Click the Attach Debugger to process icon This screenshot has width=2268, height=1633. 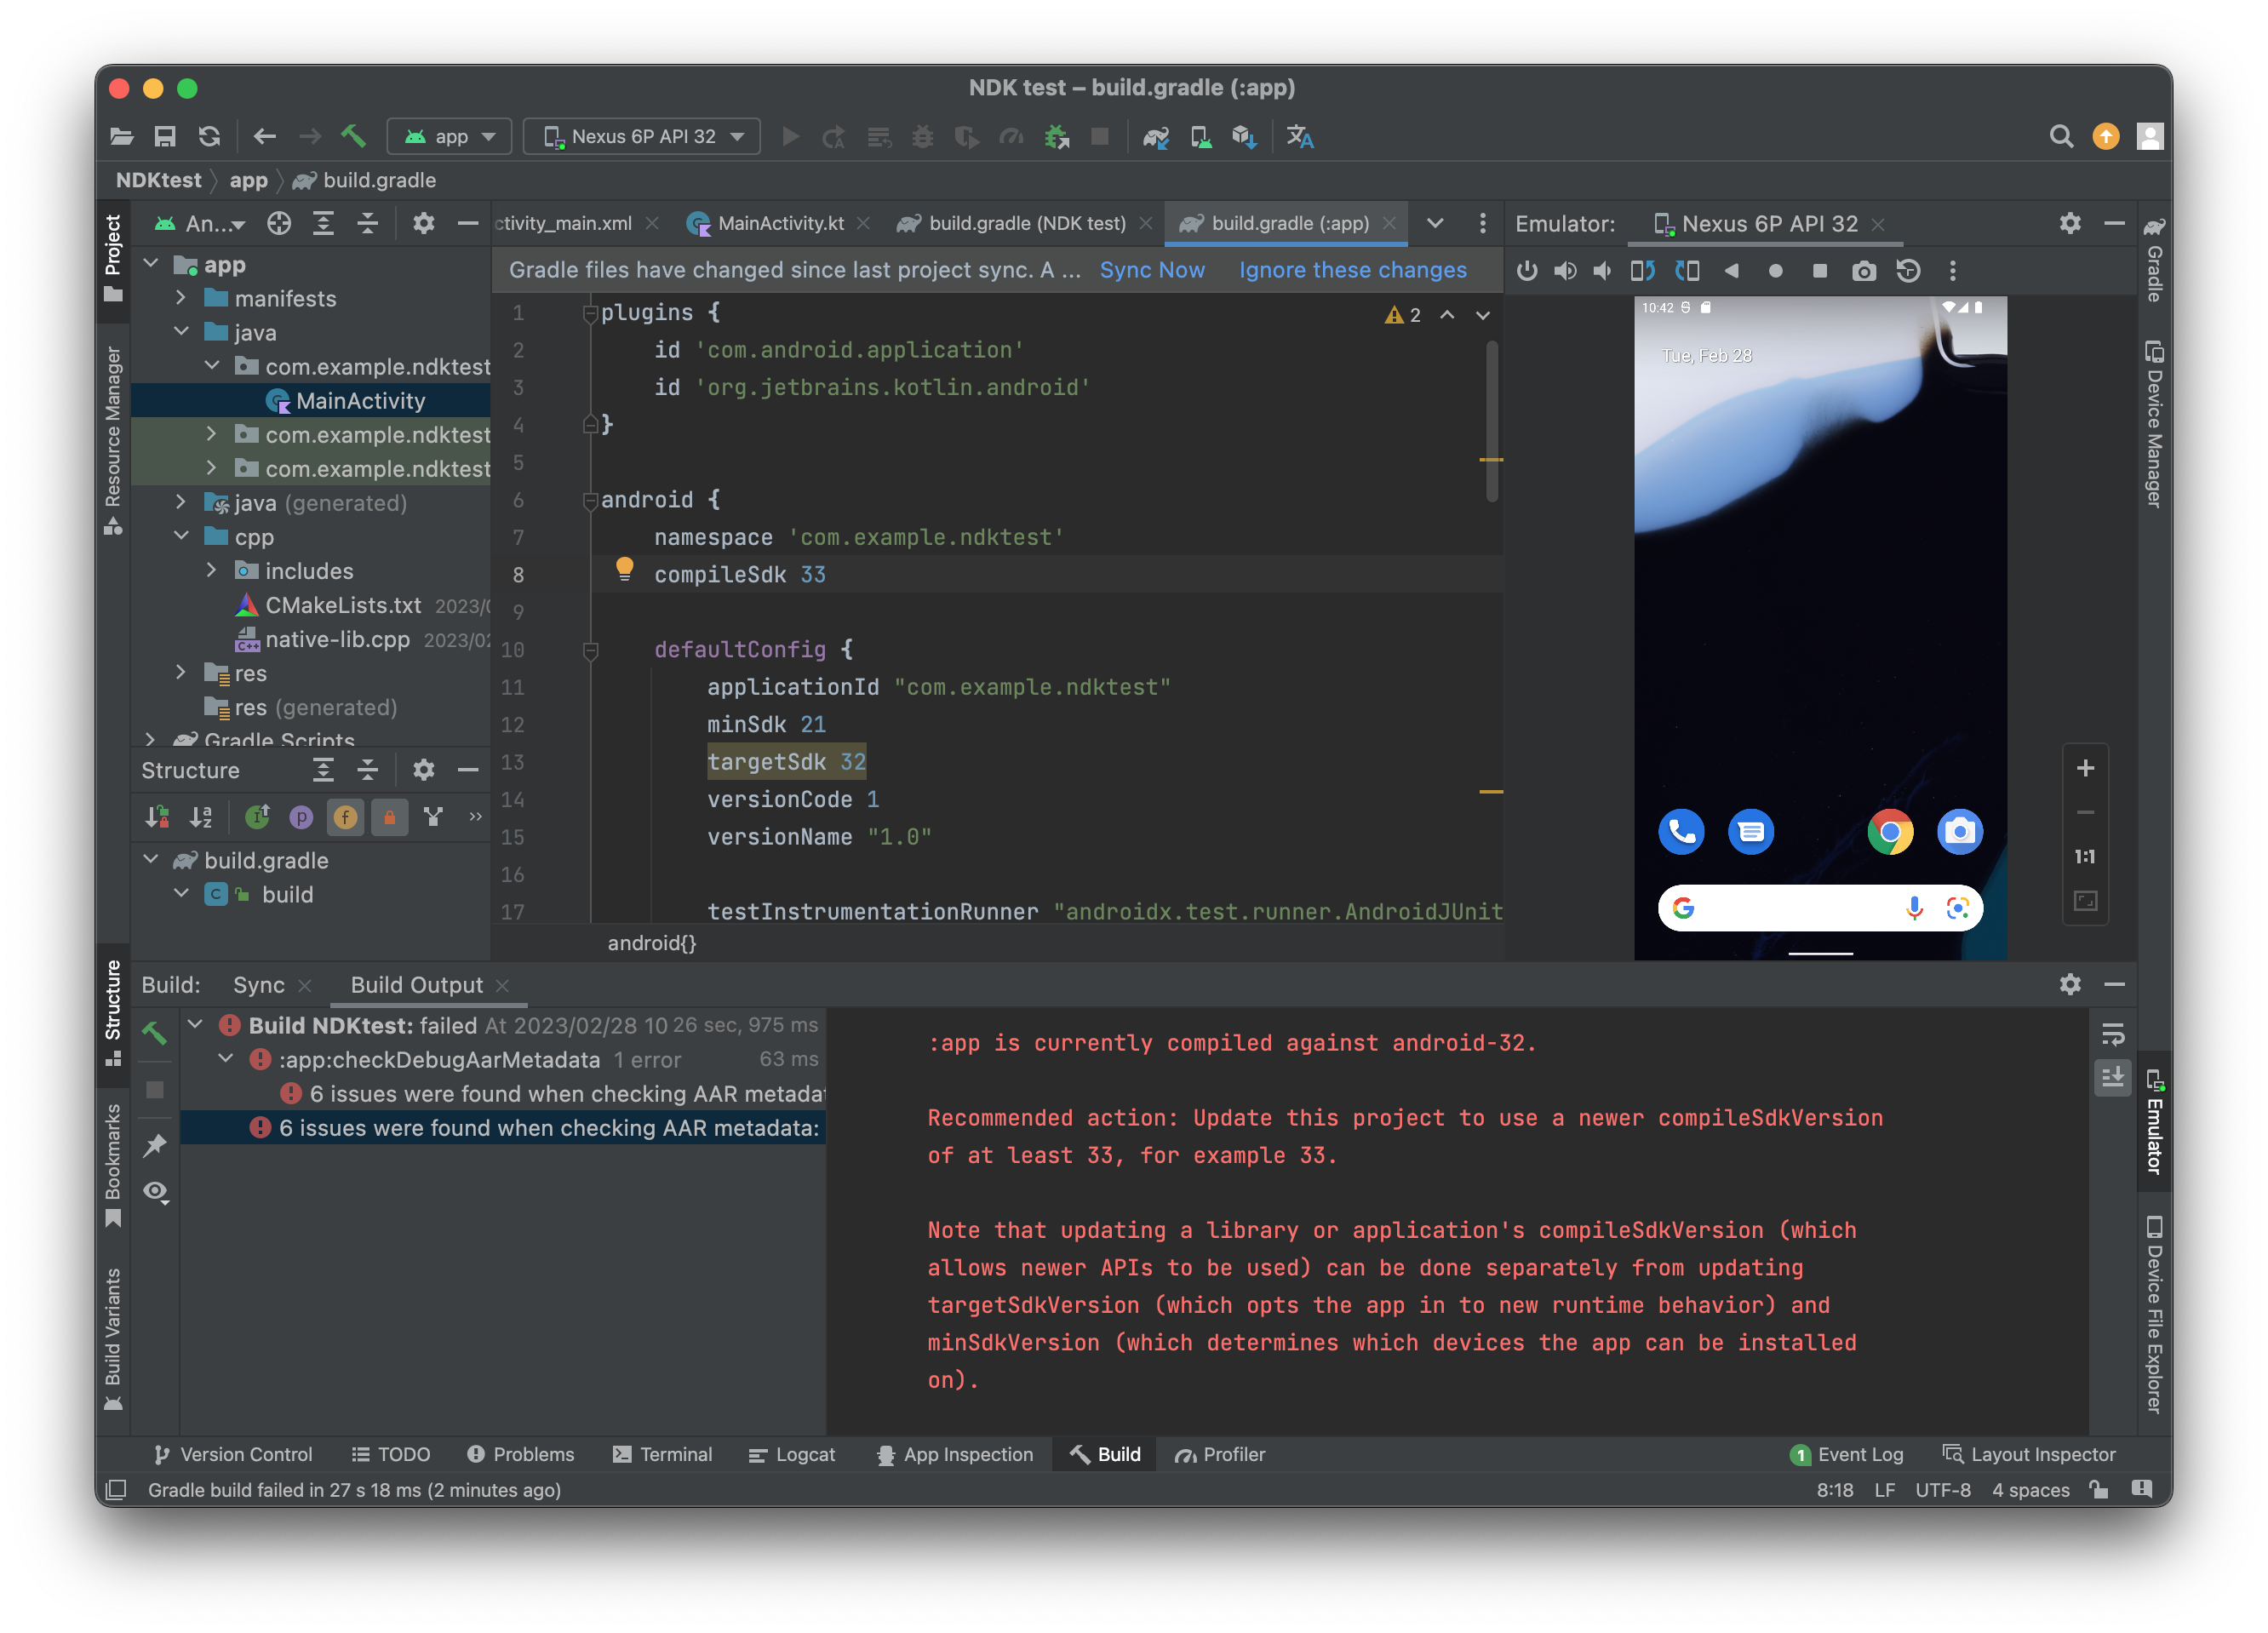1056,136
